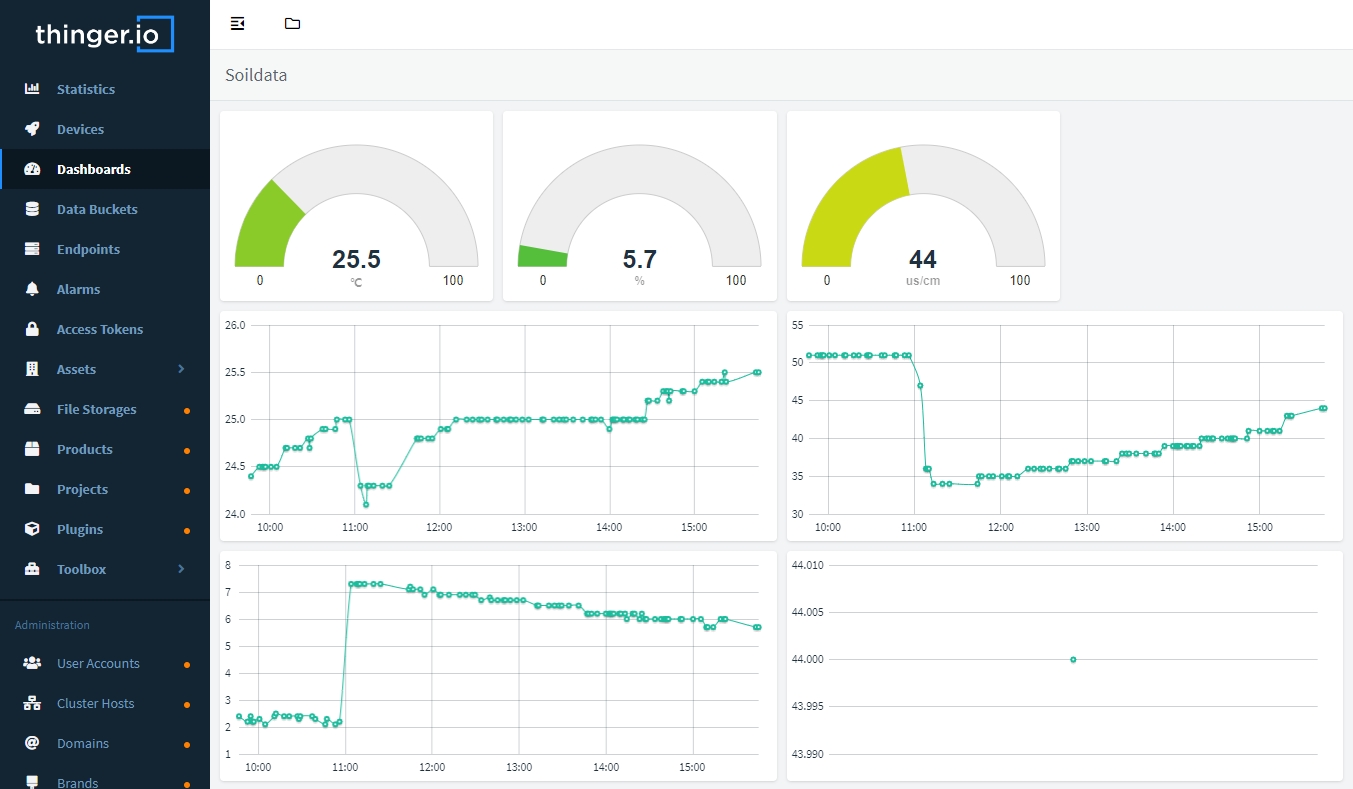The width and height of the screenshot is (1353, 789).
Task: Open the folder icon in the top toolbar
Action: click(x=292, y=23)
